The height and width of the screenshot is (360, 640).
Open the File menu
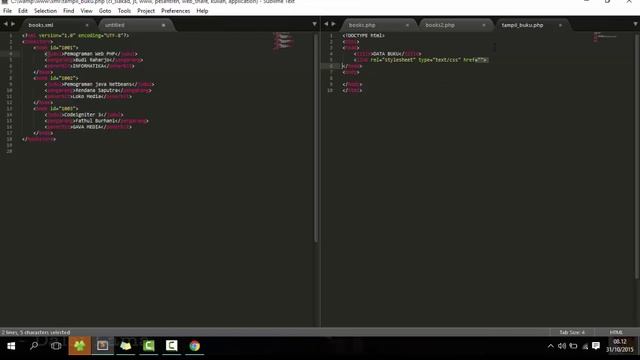pyautogui.click(x=7, y=11)
